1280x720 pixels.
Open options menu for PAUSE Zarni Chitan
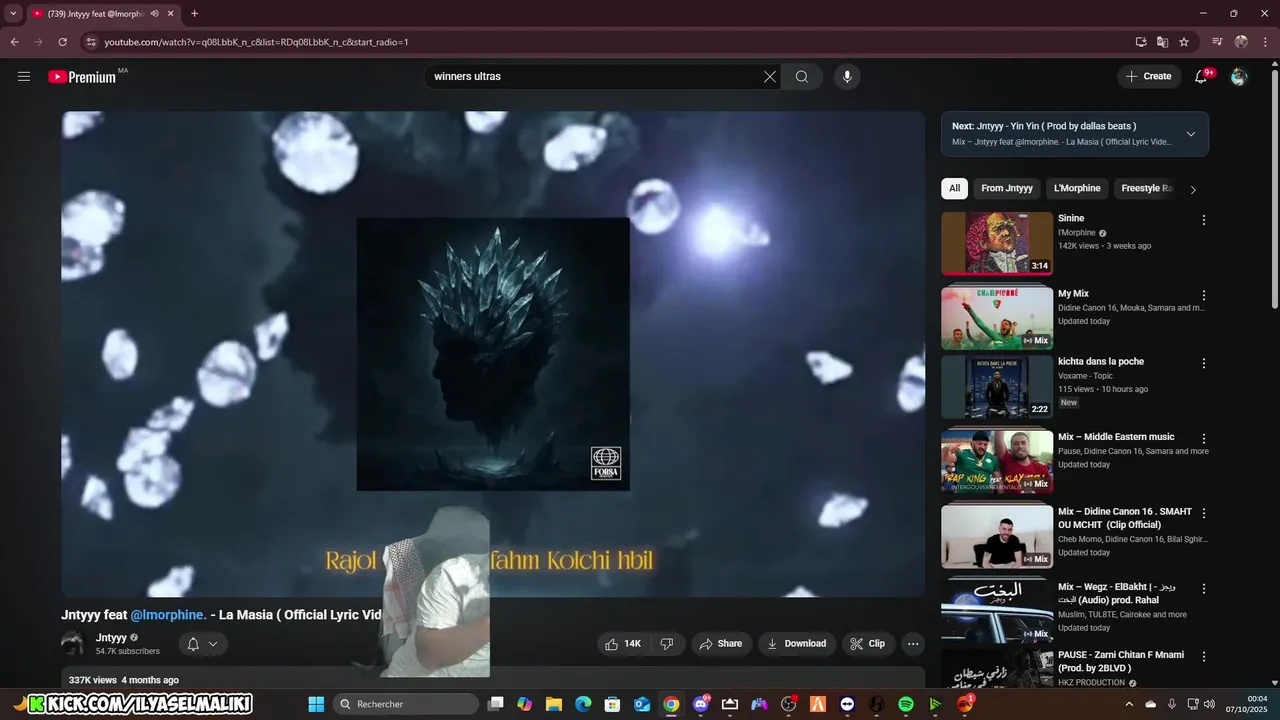(1204, 657)
